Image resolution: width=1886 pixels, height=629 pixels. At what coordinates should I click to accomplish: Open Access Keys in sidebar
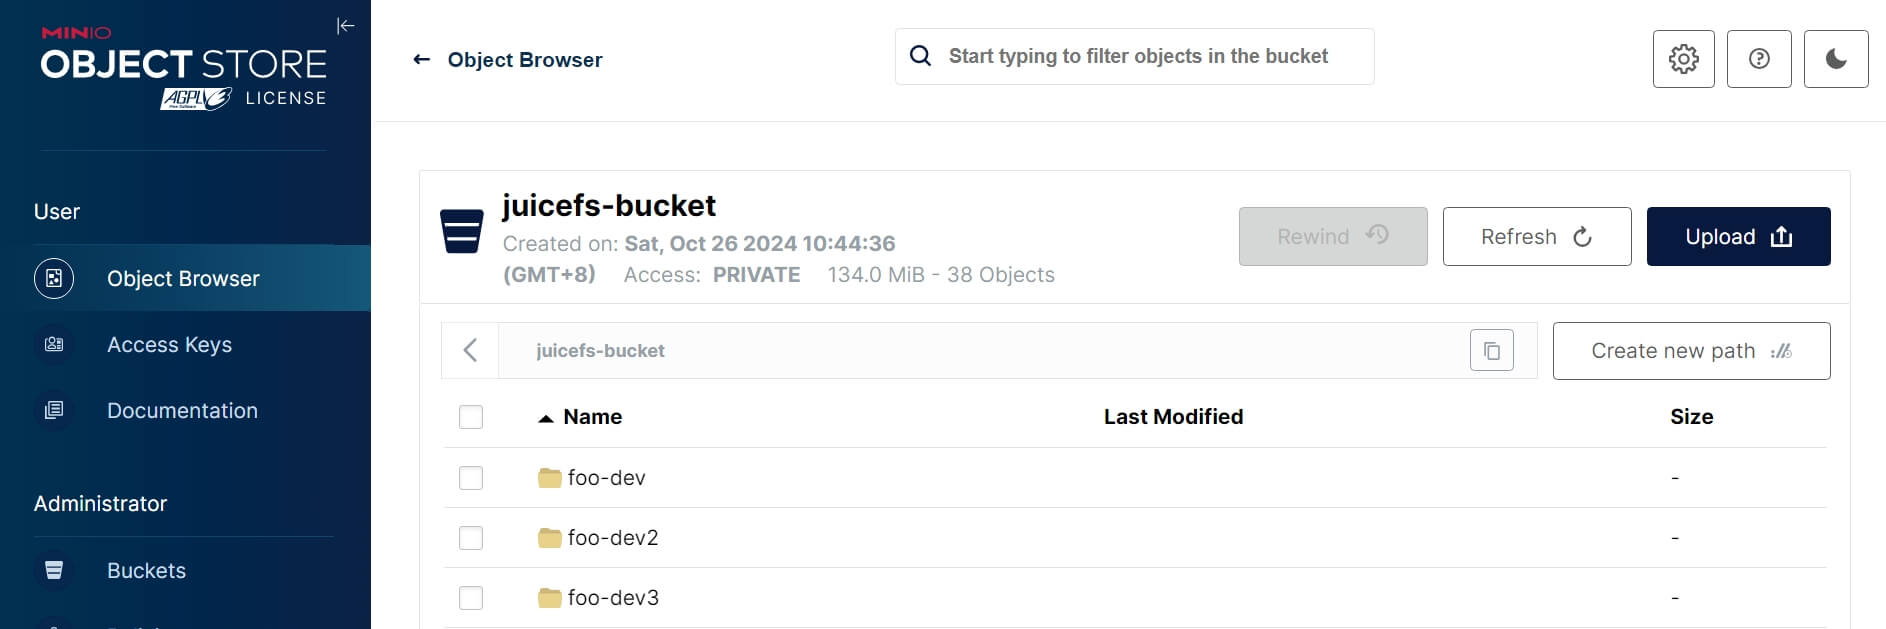169,345
